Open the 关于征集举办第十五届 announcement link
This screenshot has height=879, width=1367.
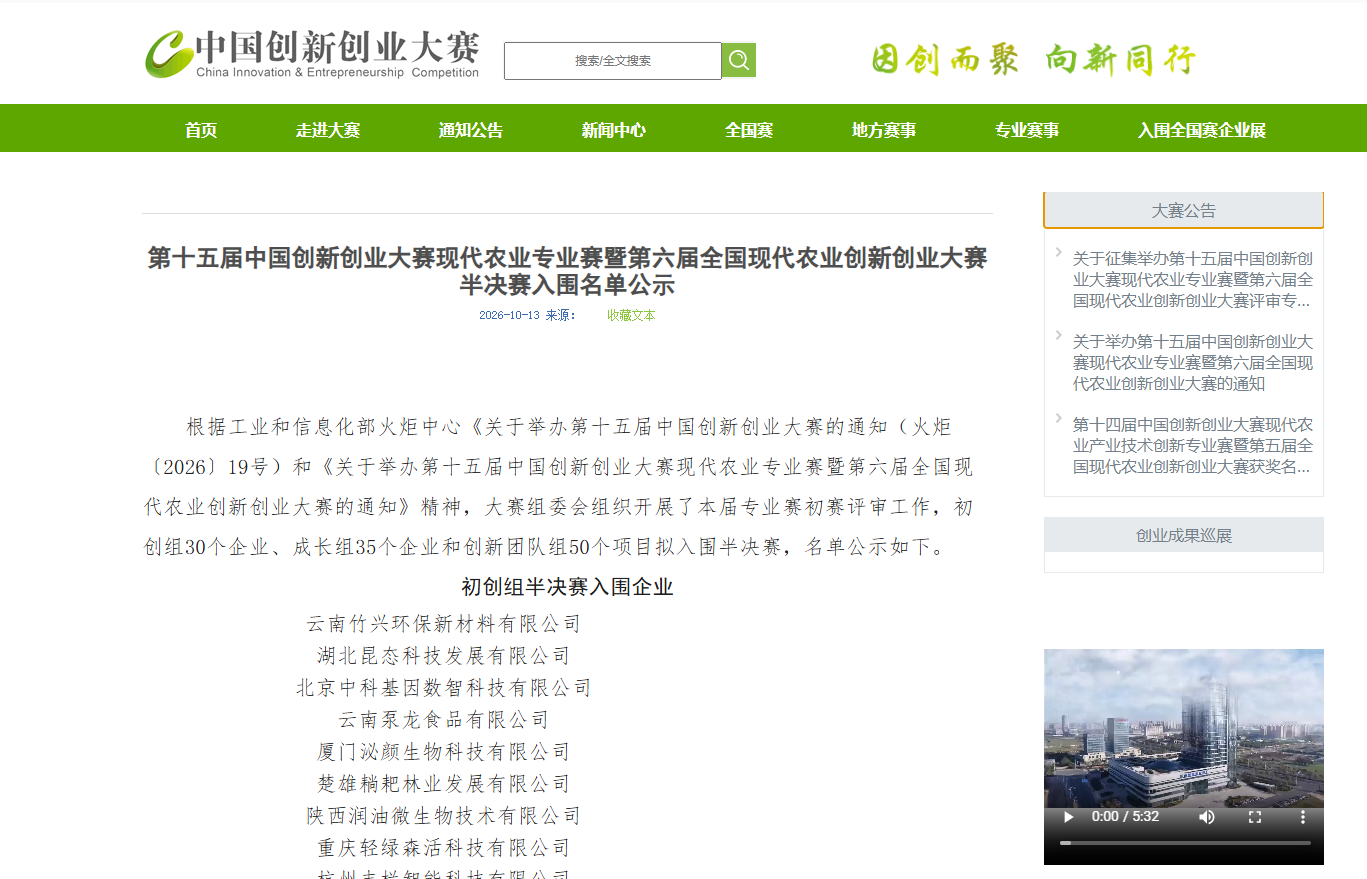coord(1193,279)
